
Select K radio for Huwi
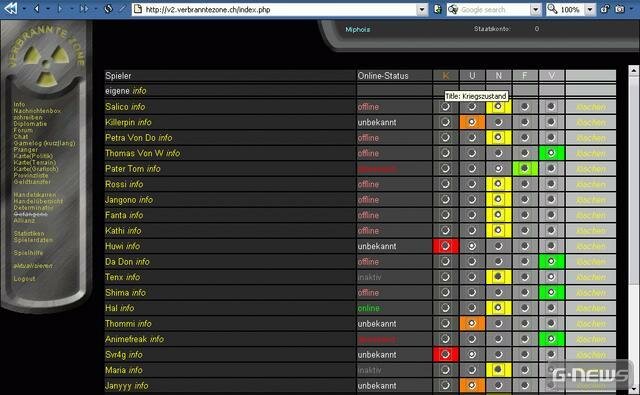[x=445, y=246]
